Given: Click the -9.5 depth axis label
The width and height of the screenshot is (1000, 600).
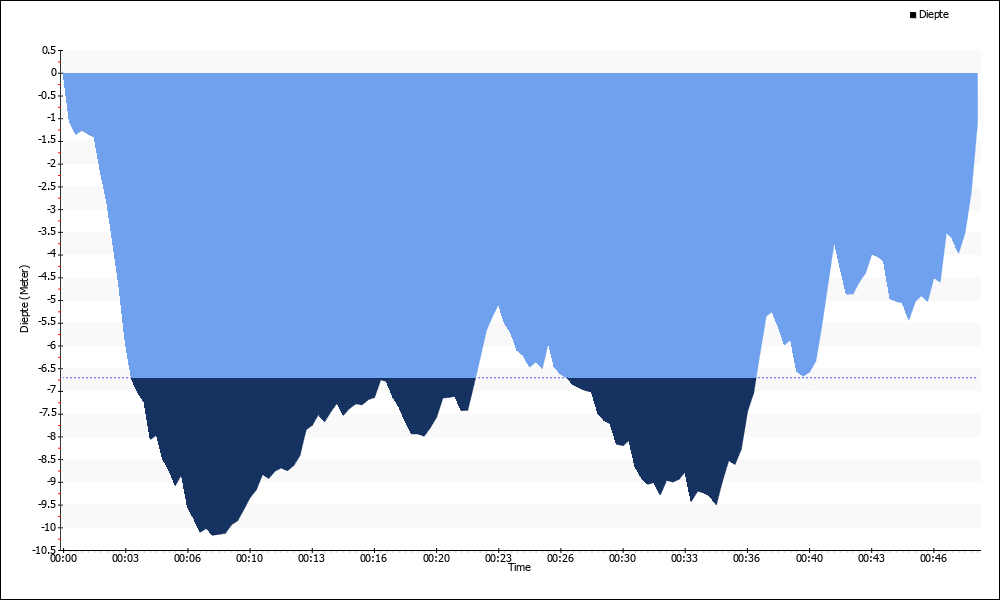Looking at the screenshot, I should [x=48, y=505].
